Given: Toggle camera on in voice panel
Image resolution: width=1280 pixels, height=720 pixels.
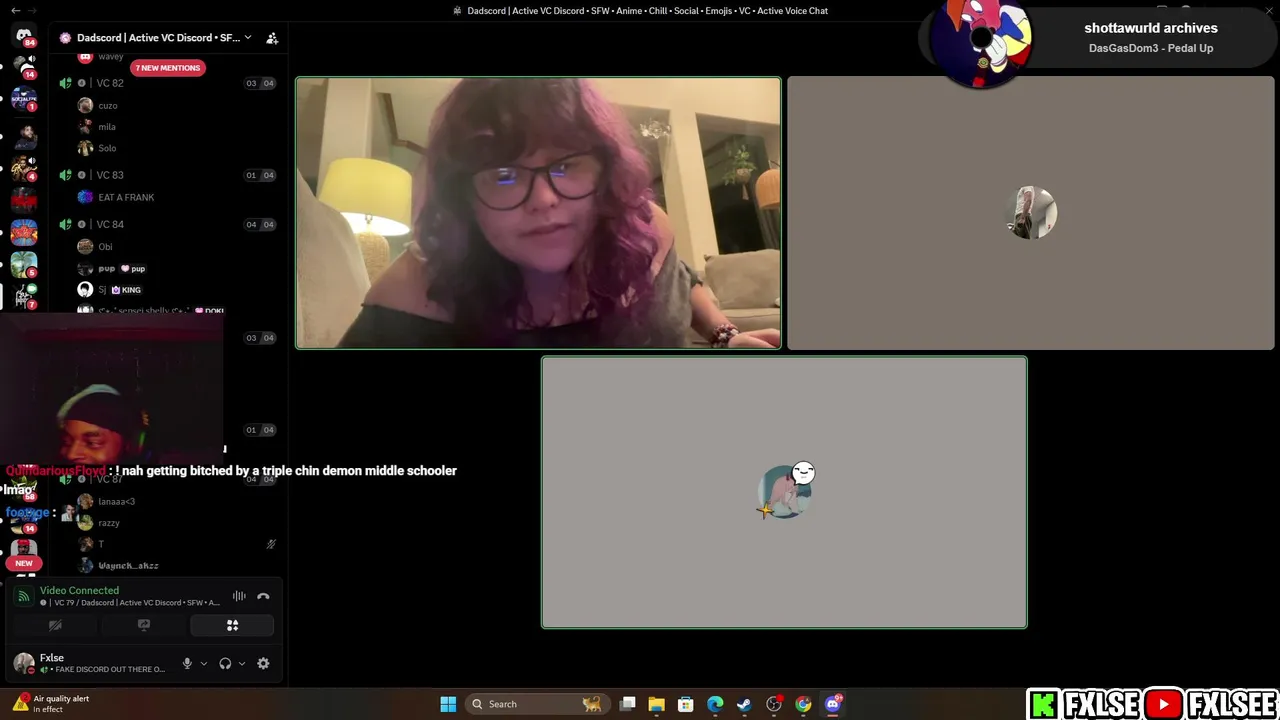Looking at the screenshot, I should click(x=55, y=625).
